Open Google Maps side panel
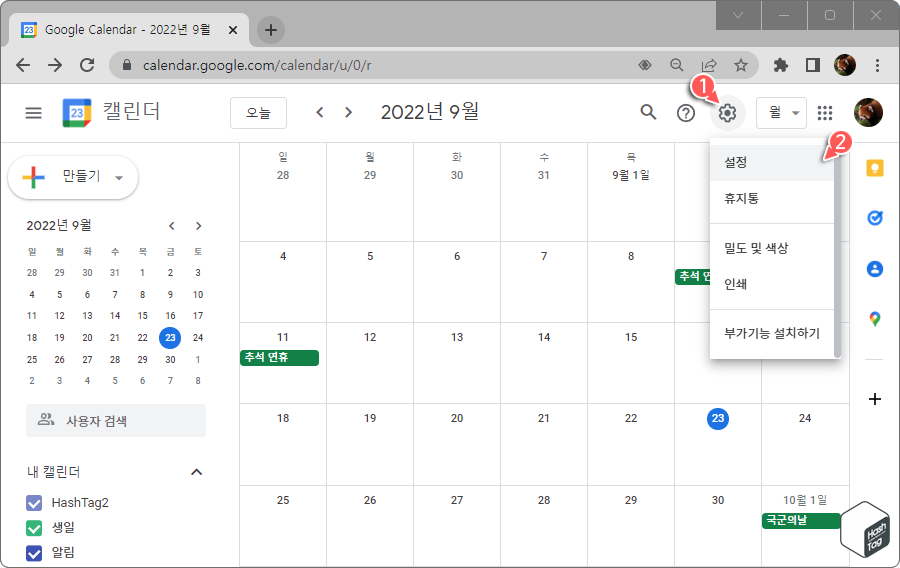Viewport: 900px width, 568px height. (875, 318)
